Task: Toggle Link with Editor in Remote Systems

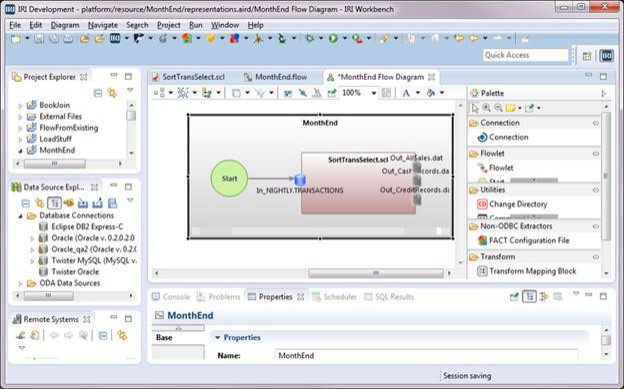Action: 122,335
